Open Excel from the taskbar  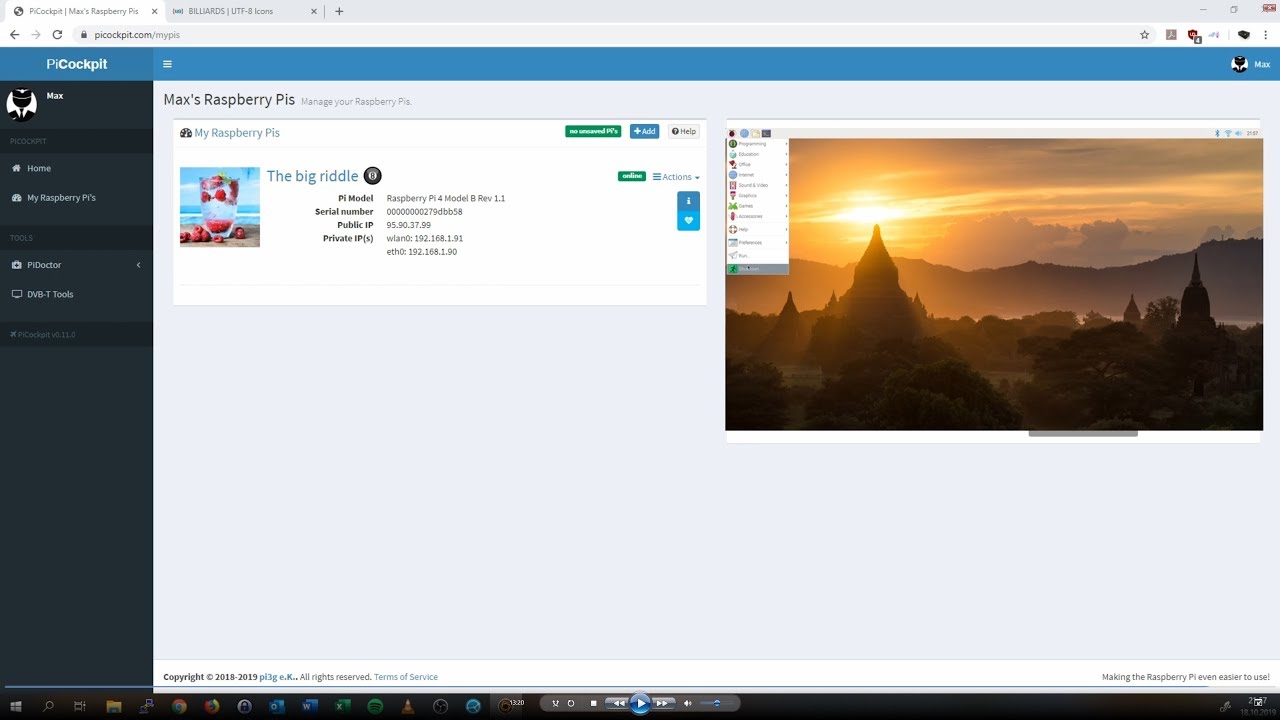tap(342, 706)
